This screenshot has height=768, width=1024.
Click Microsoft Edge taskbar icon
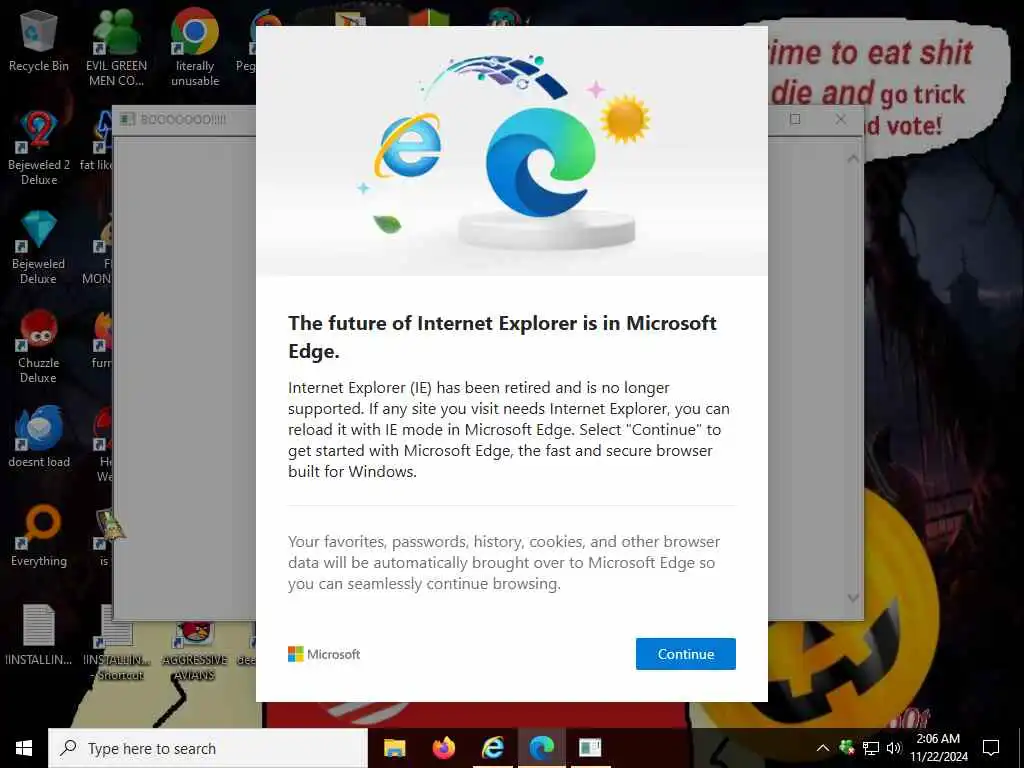coord(541,748)
